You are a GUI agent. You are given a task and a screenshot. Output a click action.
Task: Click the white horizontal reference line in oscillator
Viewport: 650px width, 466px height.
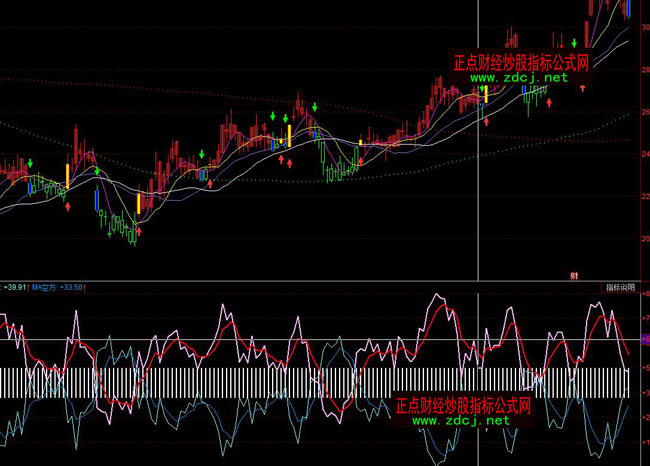[300, 340]
